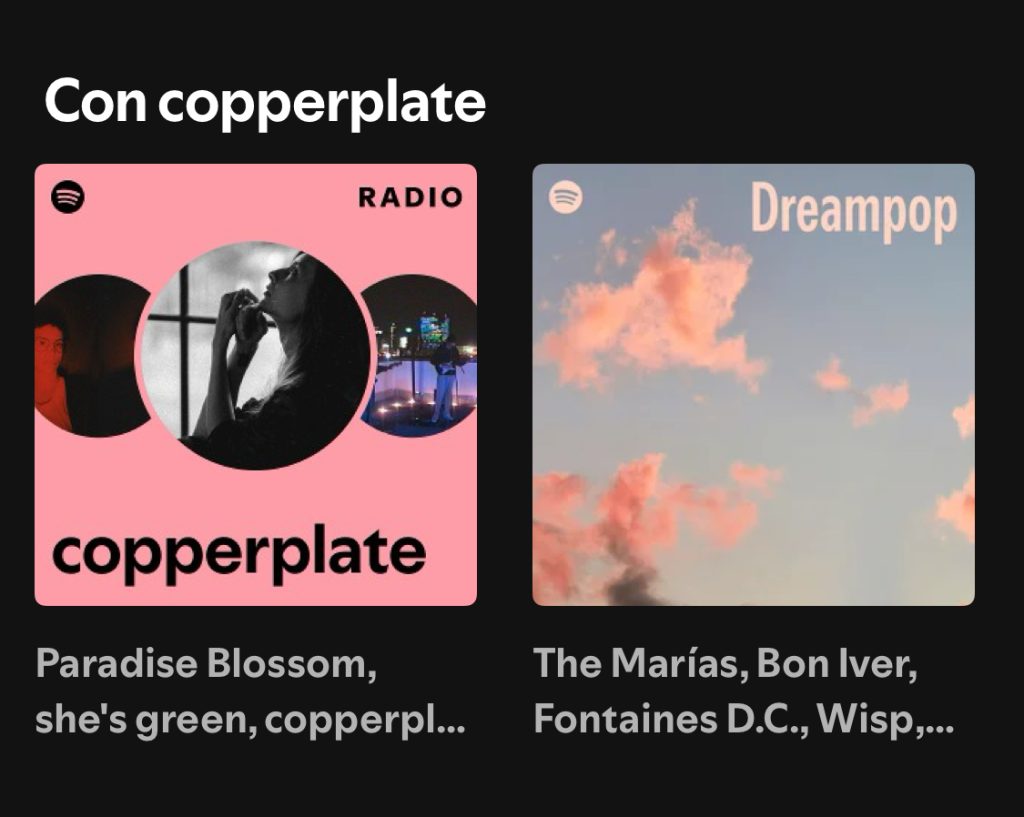
Task: Click the left red-toned artist circle
Action: pos(91,355)
